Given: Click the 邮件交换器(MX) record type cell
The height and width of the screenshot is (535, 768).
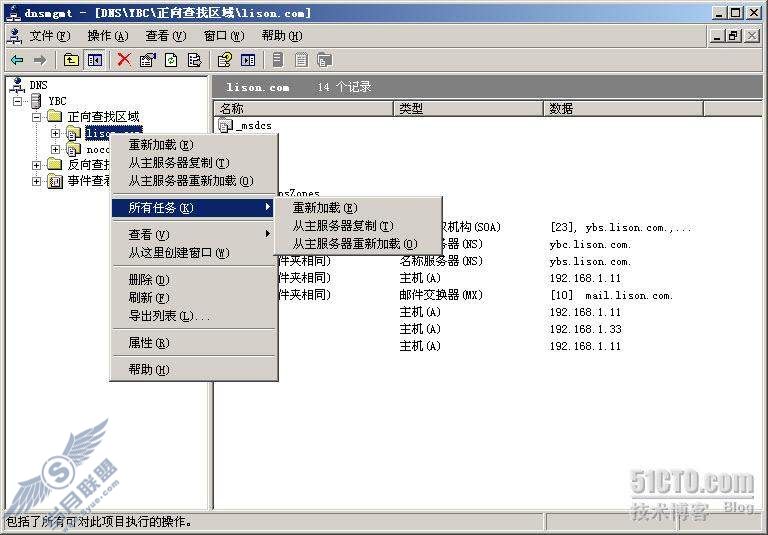Looking at the screenshot, I should click(441, 295).
